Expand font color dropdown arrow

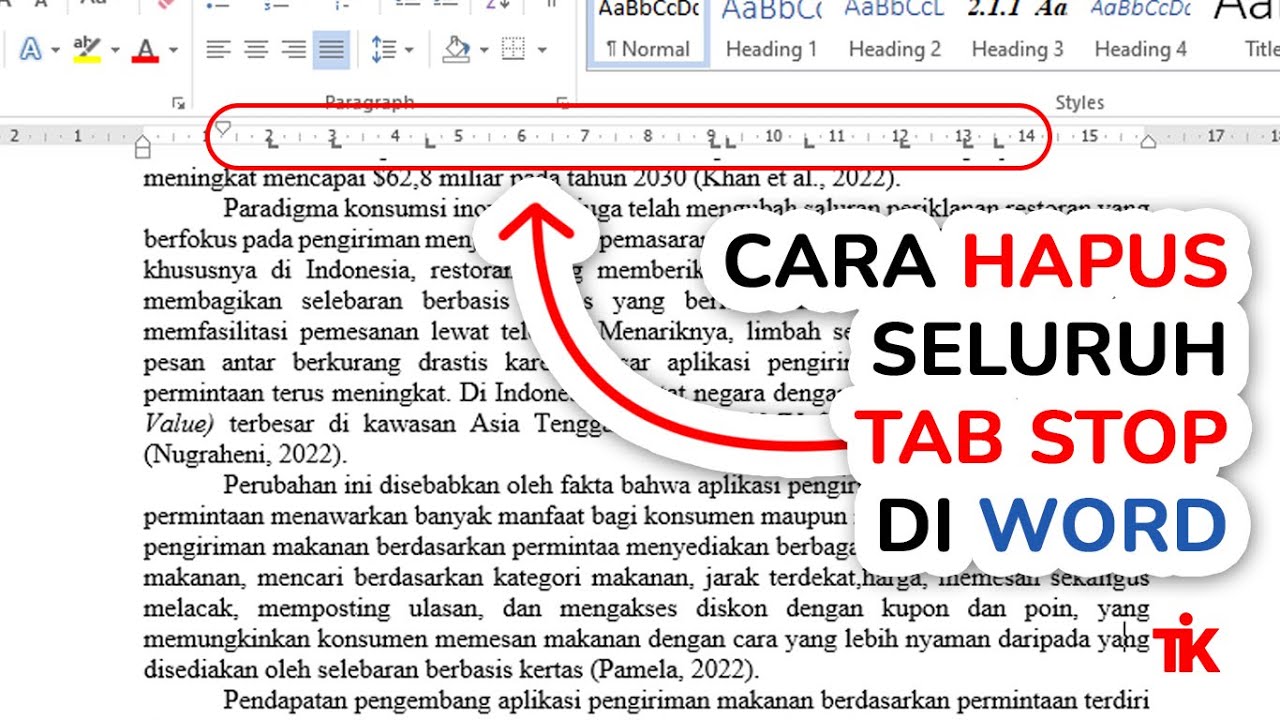click(x=172, y=49)
